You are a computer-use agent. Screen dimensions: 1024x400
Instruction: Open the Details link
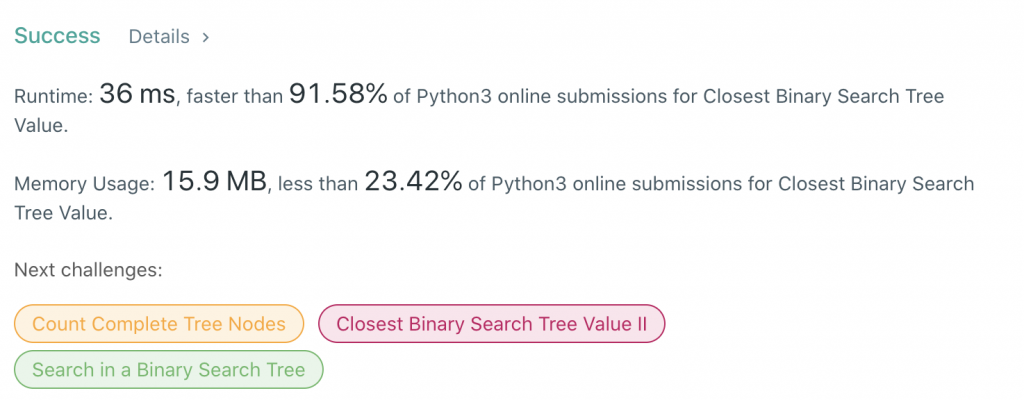click(158, 37)
